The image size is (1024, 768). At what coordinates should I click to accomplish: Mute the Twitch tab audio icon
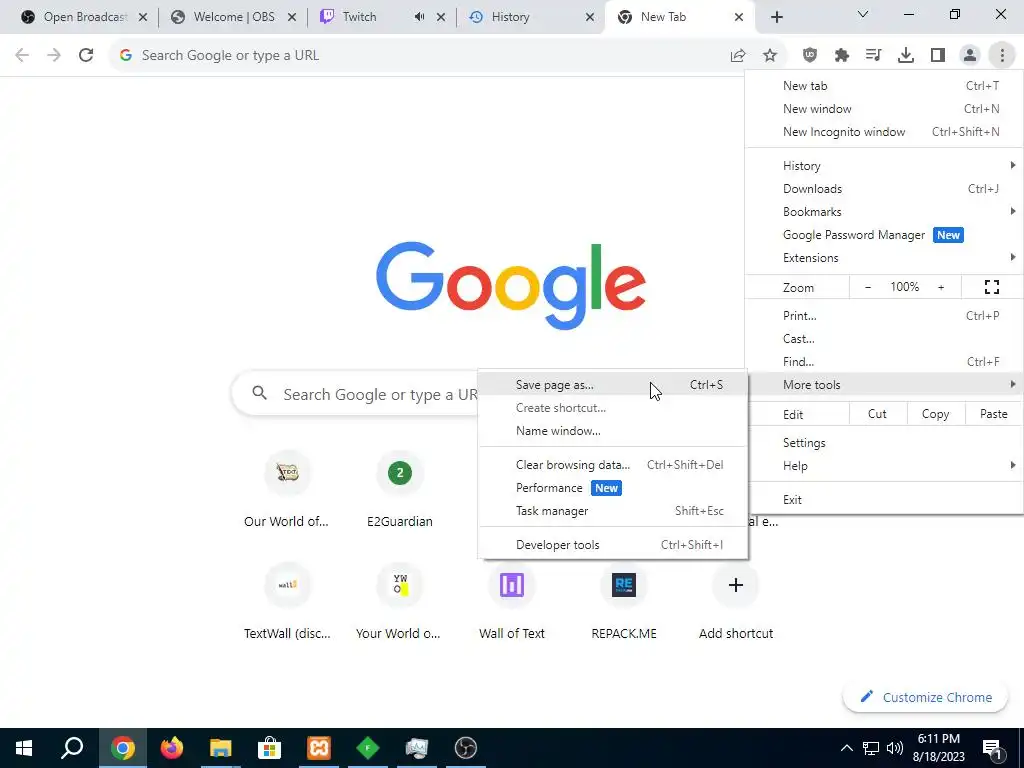(x=419, y=17)
